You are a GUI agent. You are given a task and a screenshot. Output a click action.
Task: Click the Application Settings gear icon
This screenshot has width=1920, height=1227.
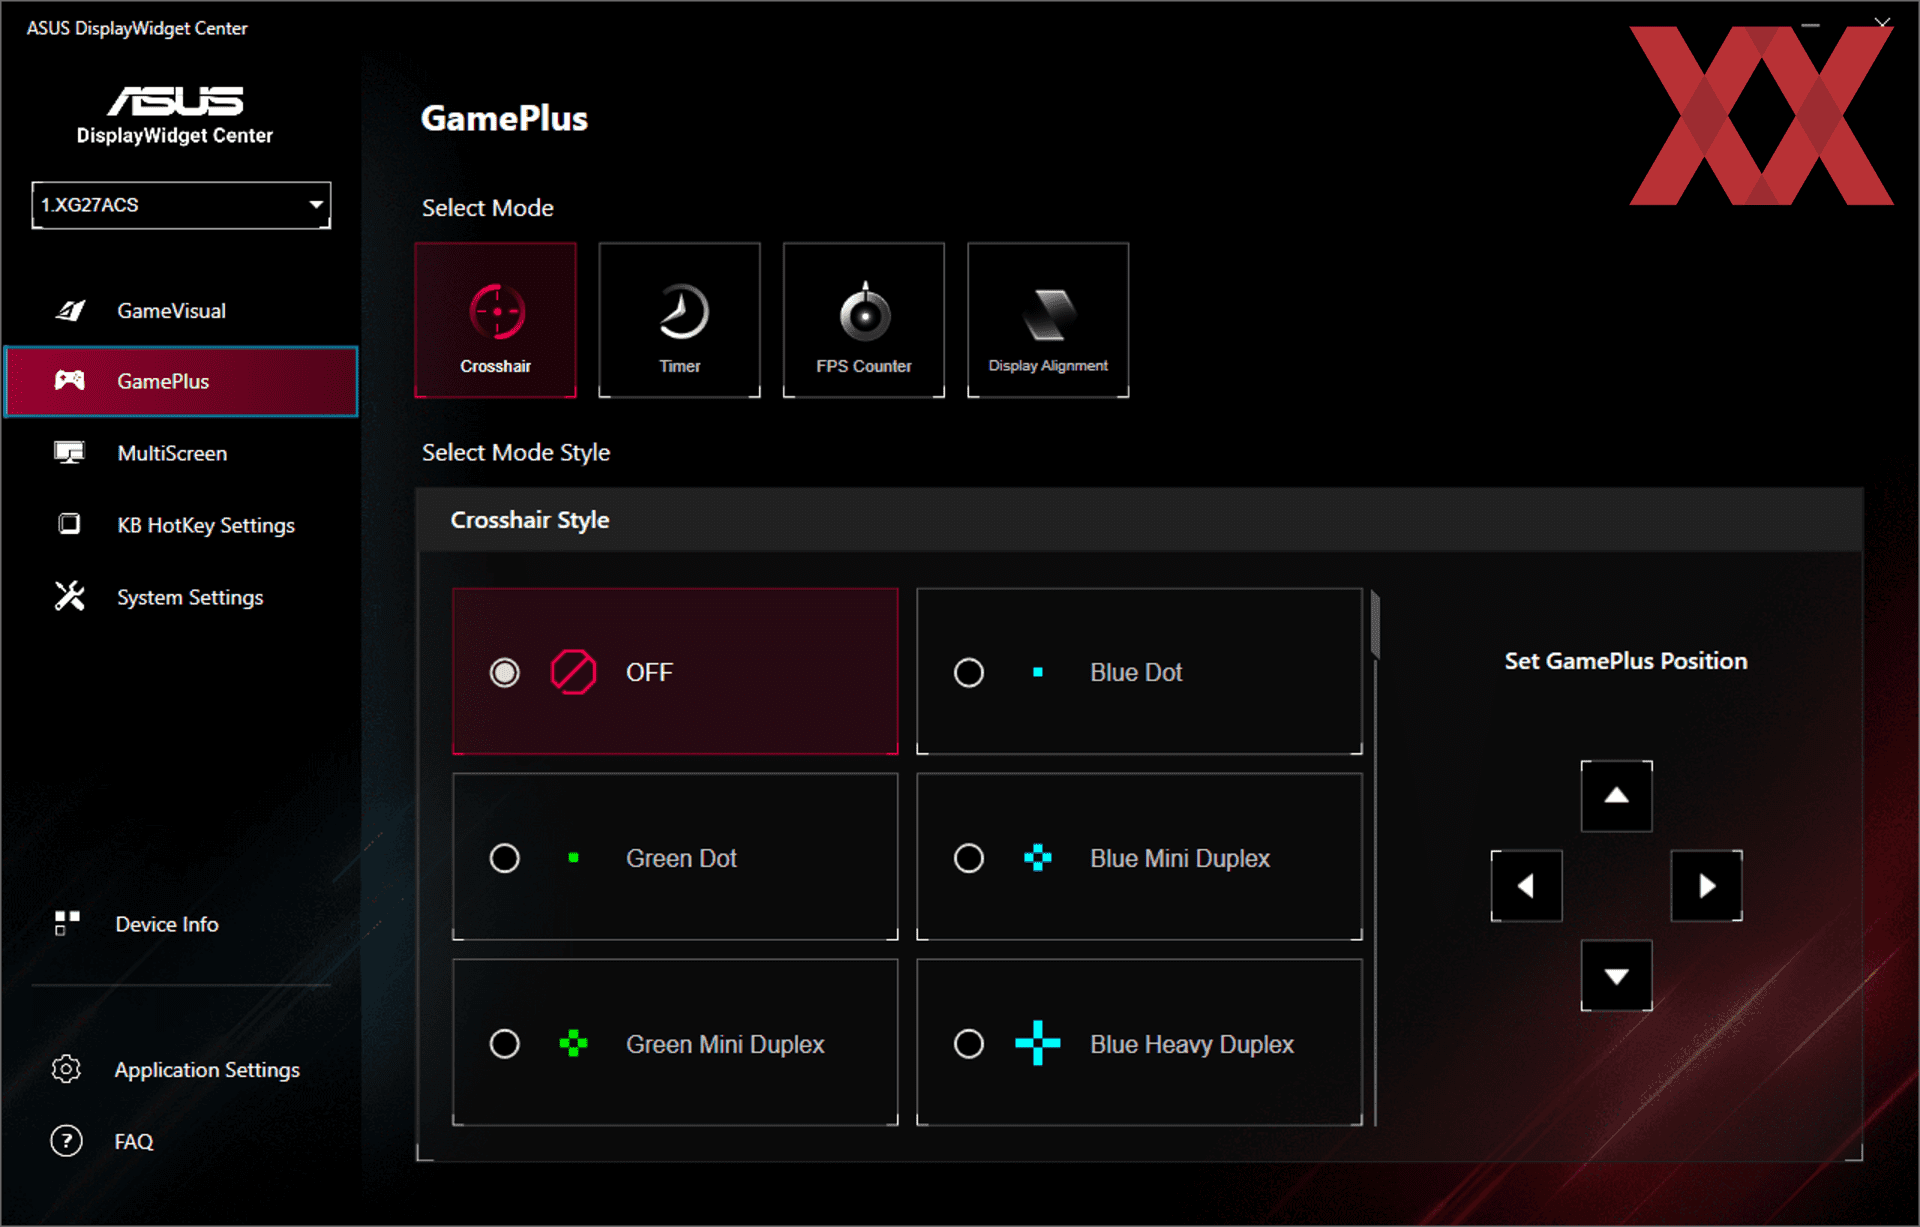[x=66, y=1069]
